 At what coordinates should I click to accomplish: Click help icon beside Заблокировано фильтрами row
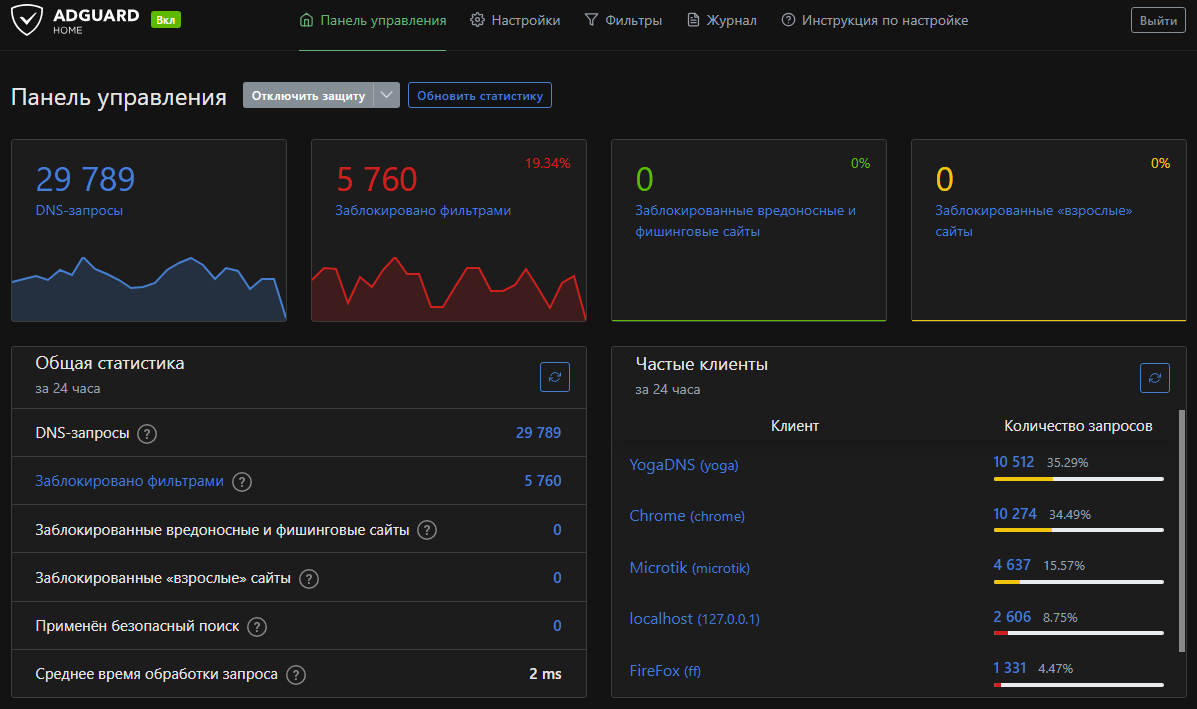click(x=242, y=482)
